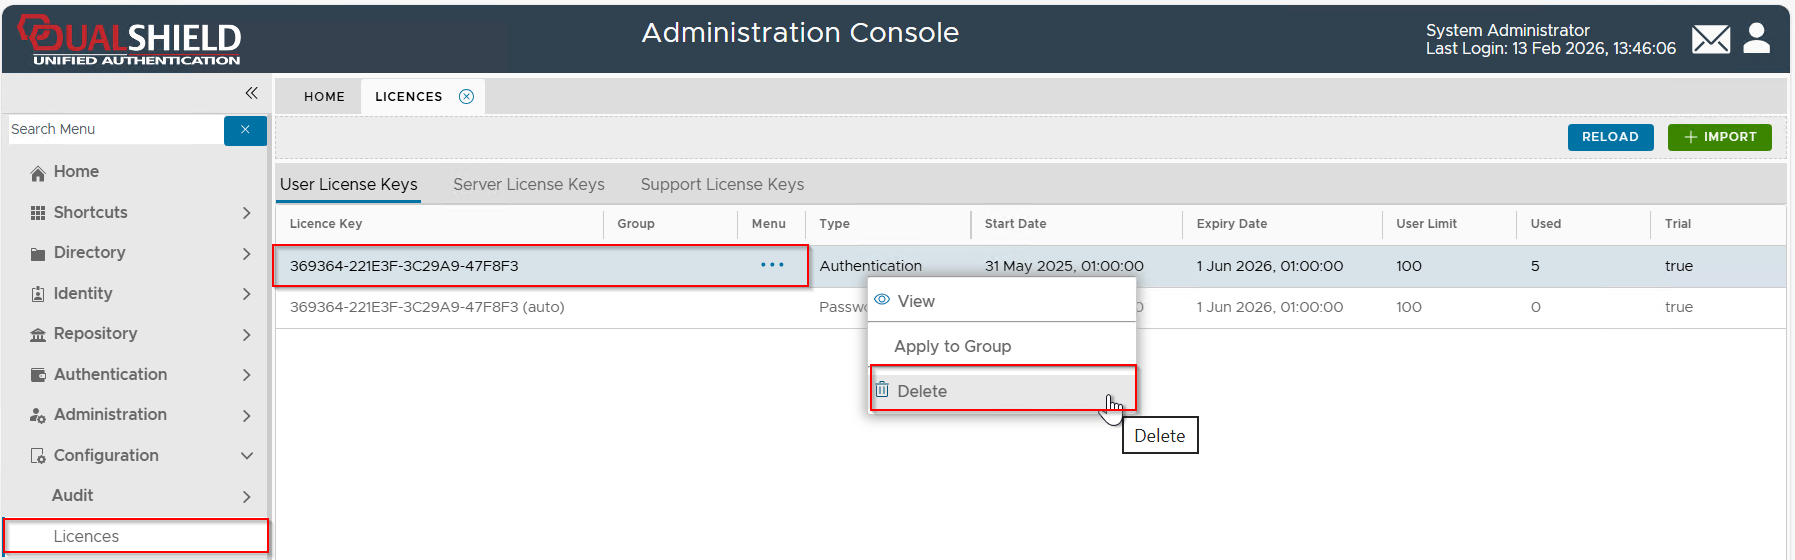Choose Apply to Group menu option

[952, 346]
